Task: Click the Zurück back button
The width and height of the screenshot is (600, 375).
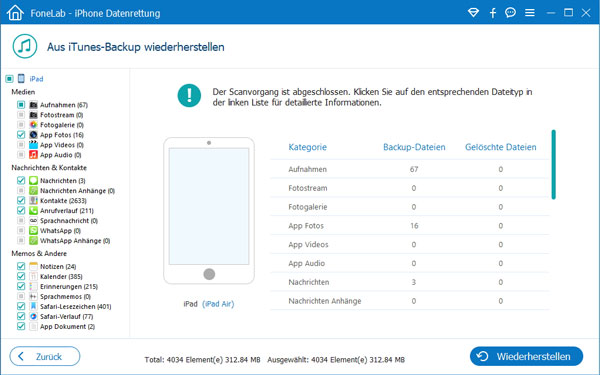Action: click(45, 356)
